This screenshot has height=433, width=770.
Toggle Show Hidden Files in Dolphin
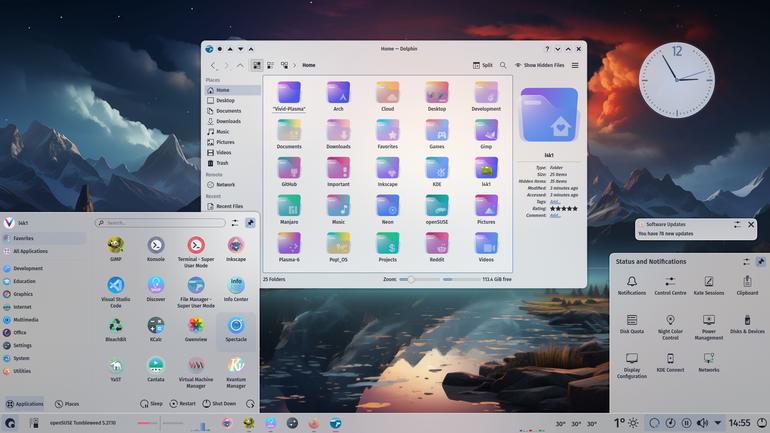coord(539,65)
